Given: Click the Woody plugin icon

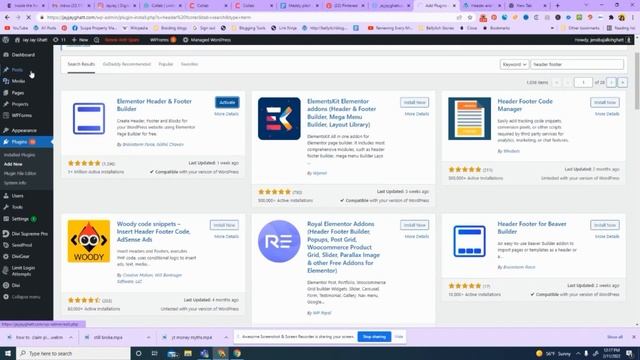Looking at the screenshot, I should click(x=89, y=241).
